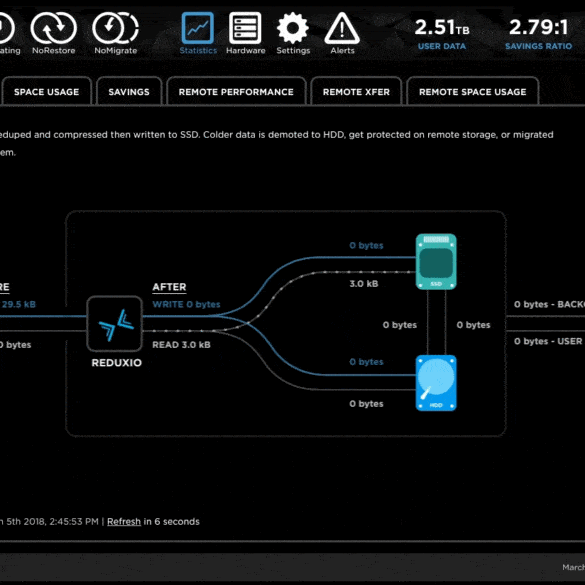Open the Settings gear icon
The width and height of the screenshot is (585, 585).
coord(293,28)
